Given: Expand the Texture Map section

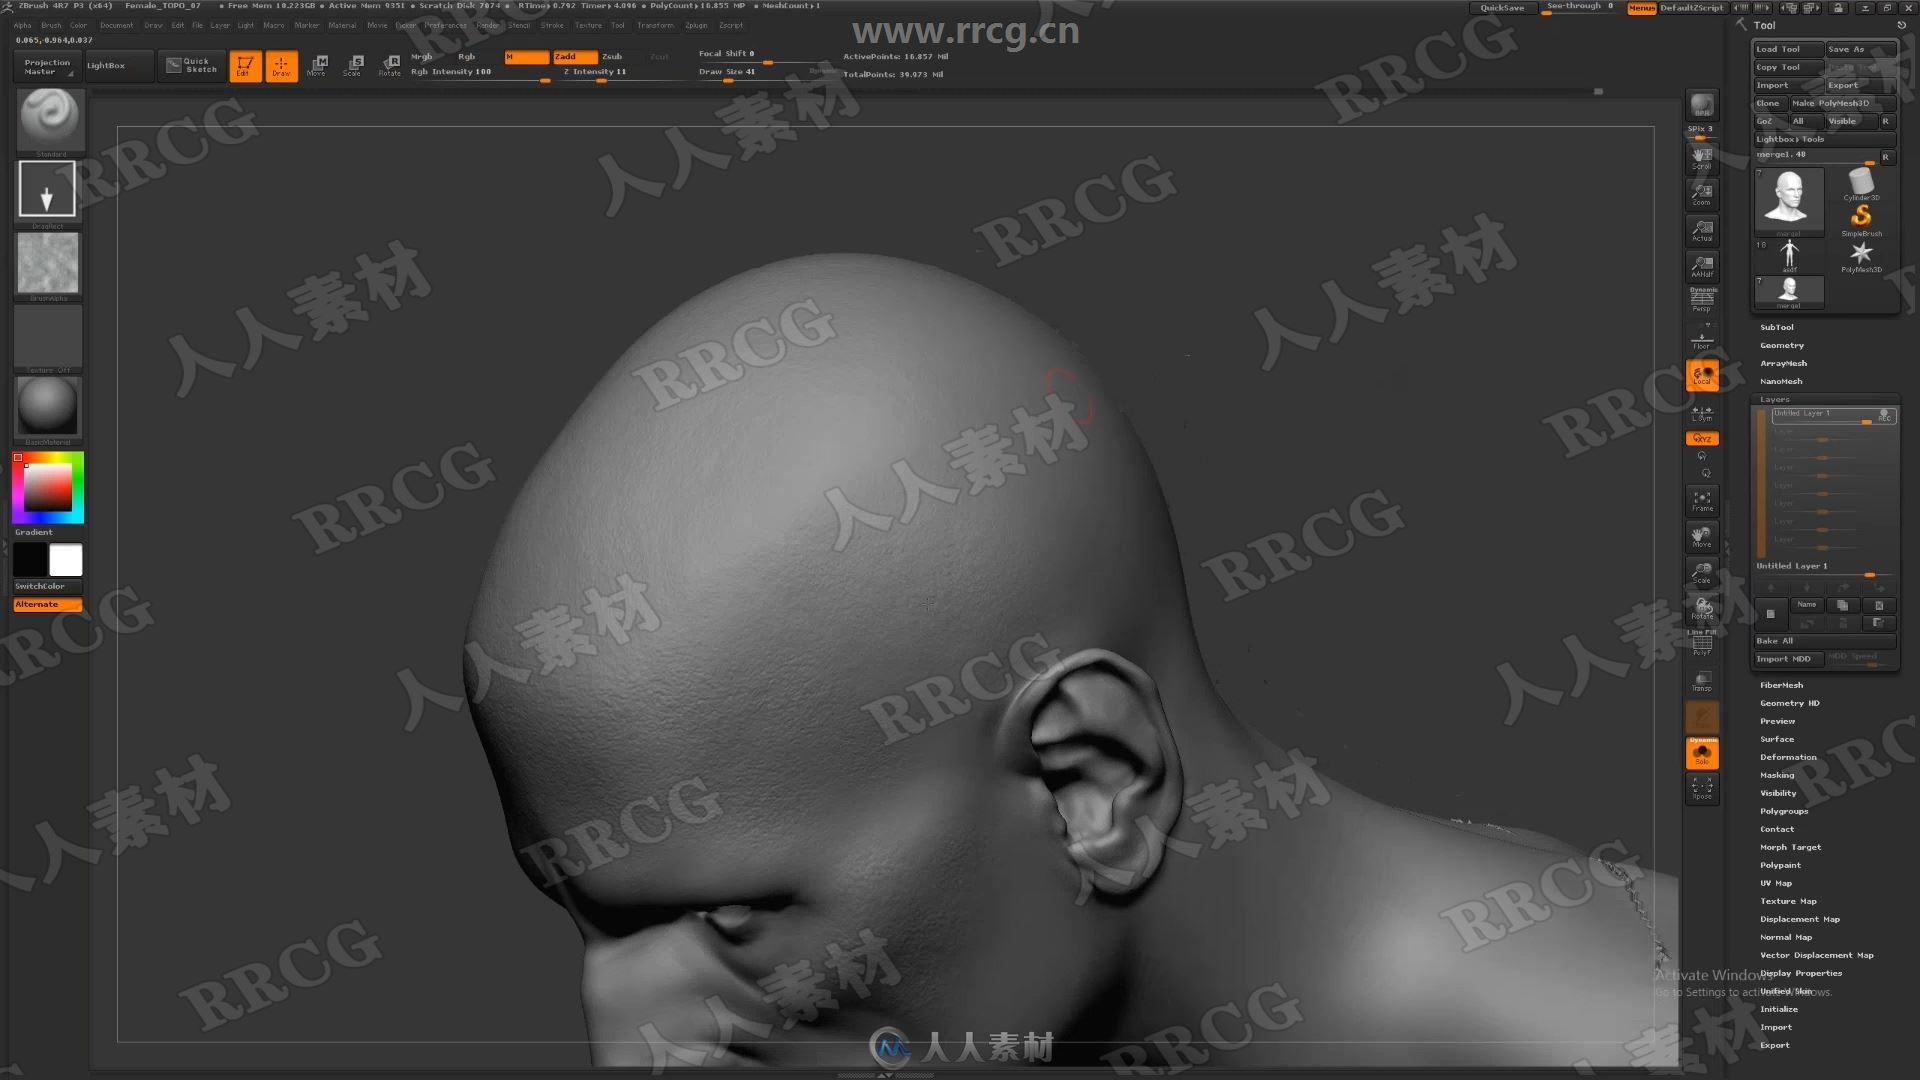Looking at the screenshot, I should [1789, 901].
